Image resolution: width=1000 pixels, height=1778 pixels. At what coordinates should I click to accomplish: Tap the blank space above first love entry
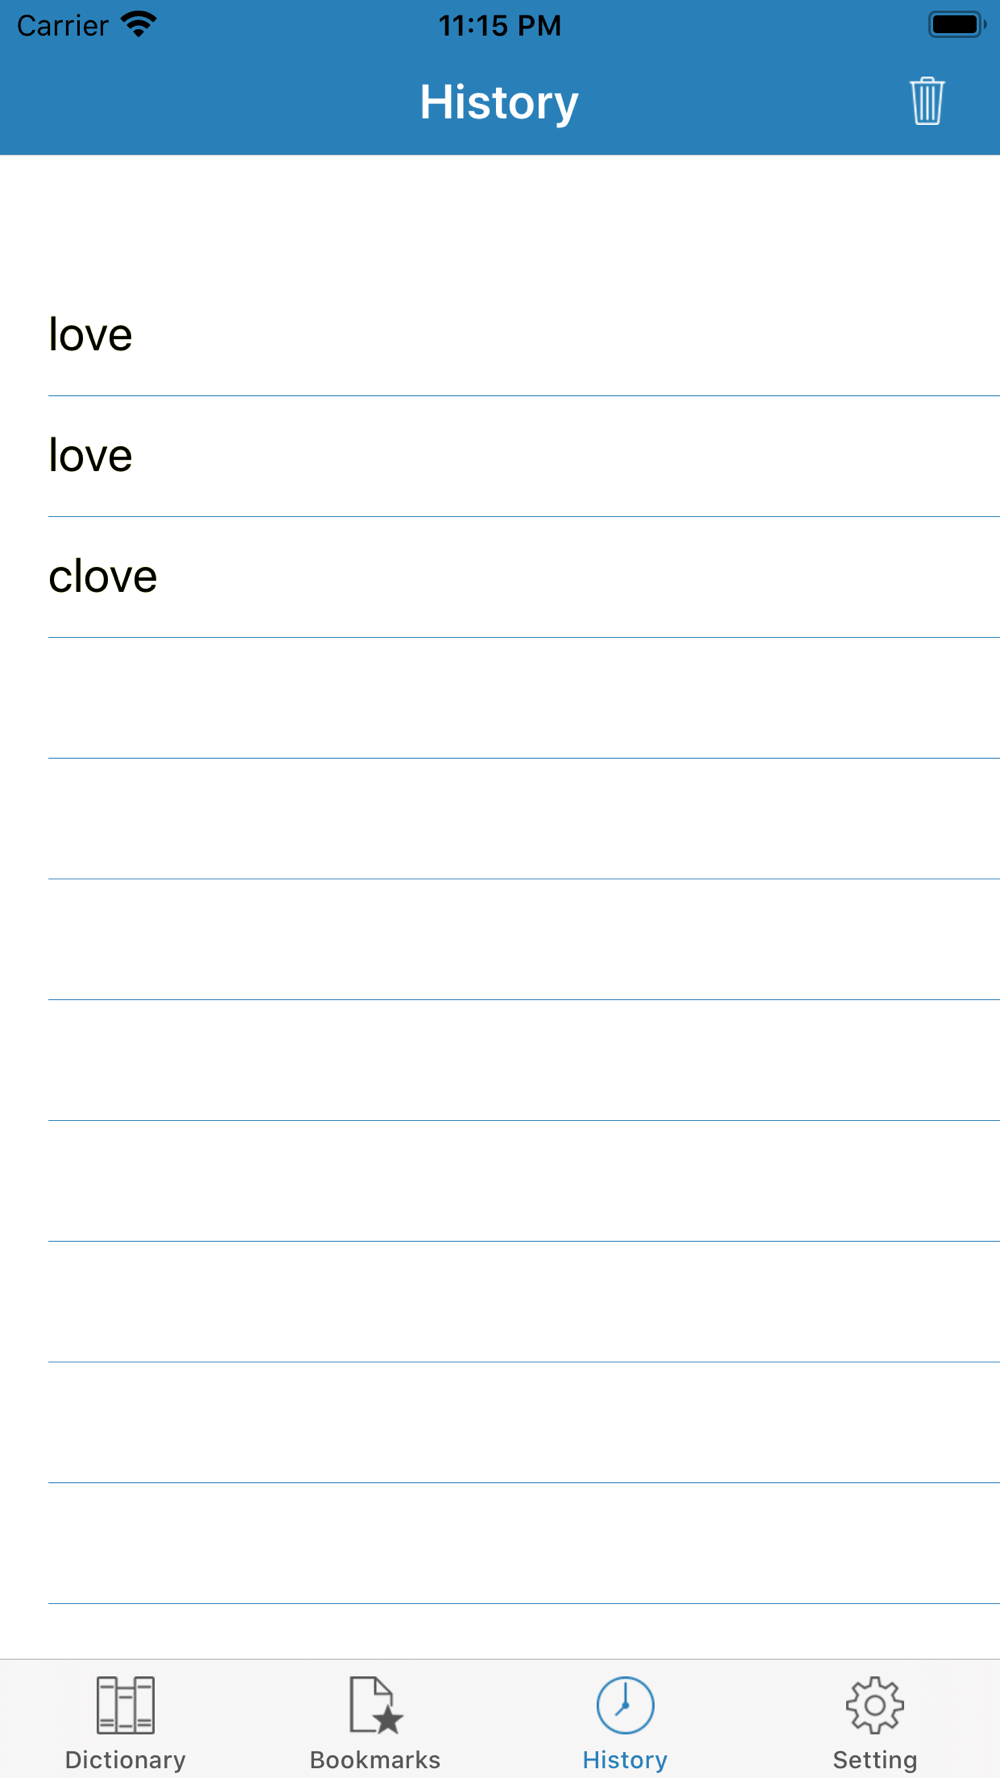pos(500,215)
